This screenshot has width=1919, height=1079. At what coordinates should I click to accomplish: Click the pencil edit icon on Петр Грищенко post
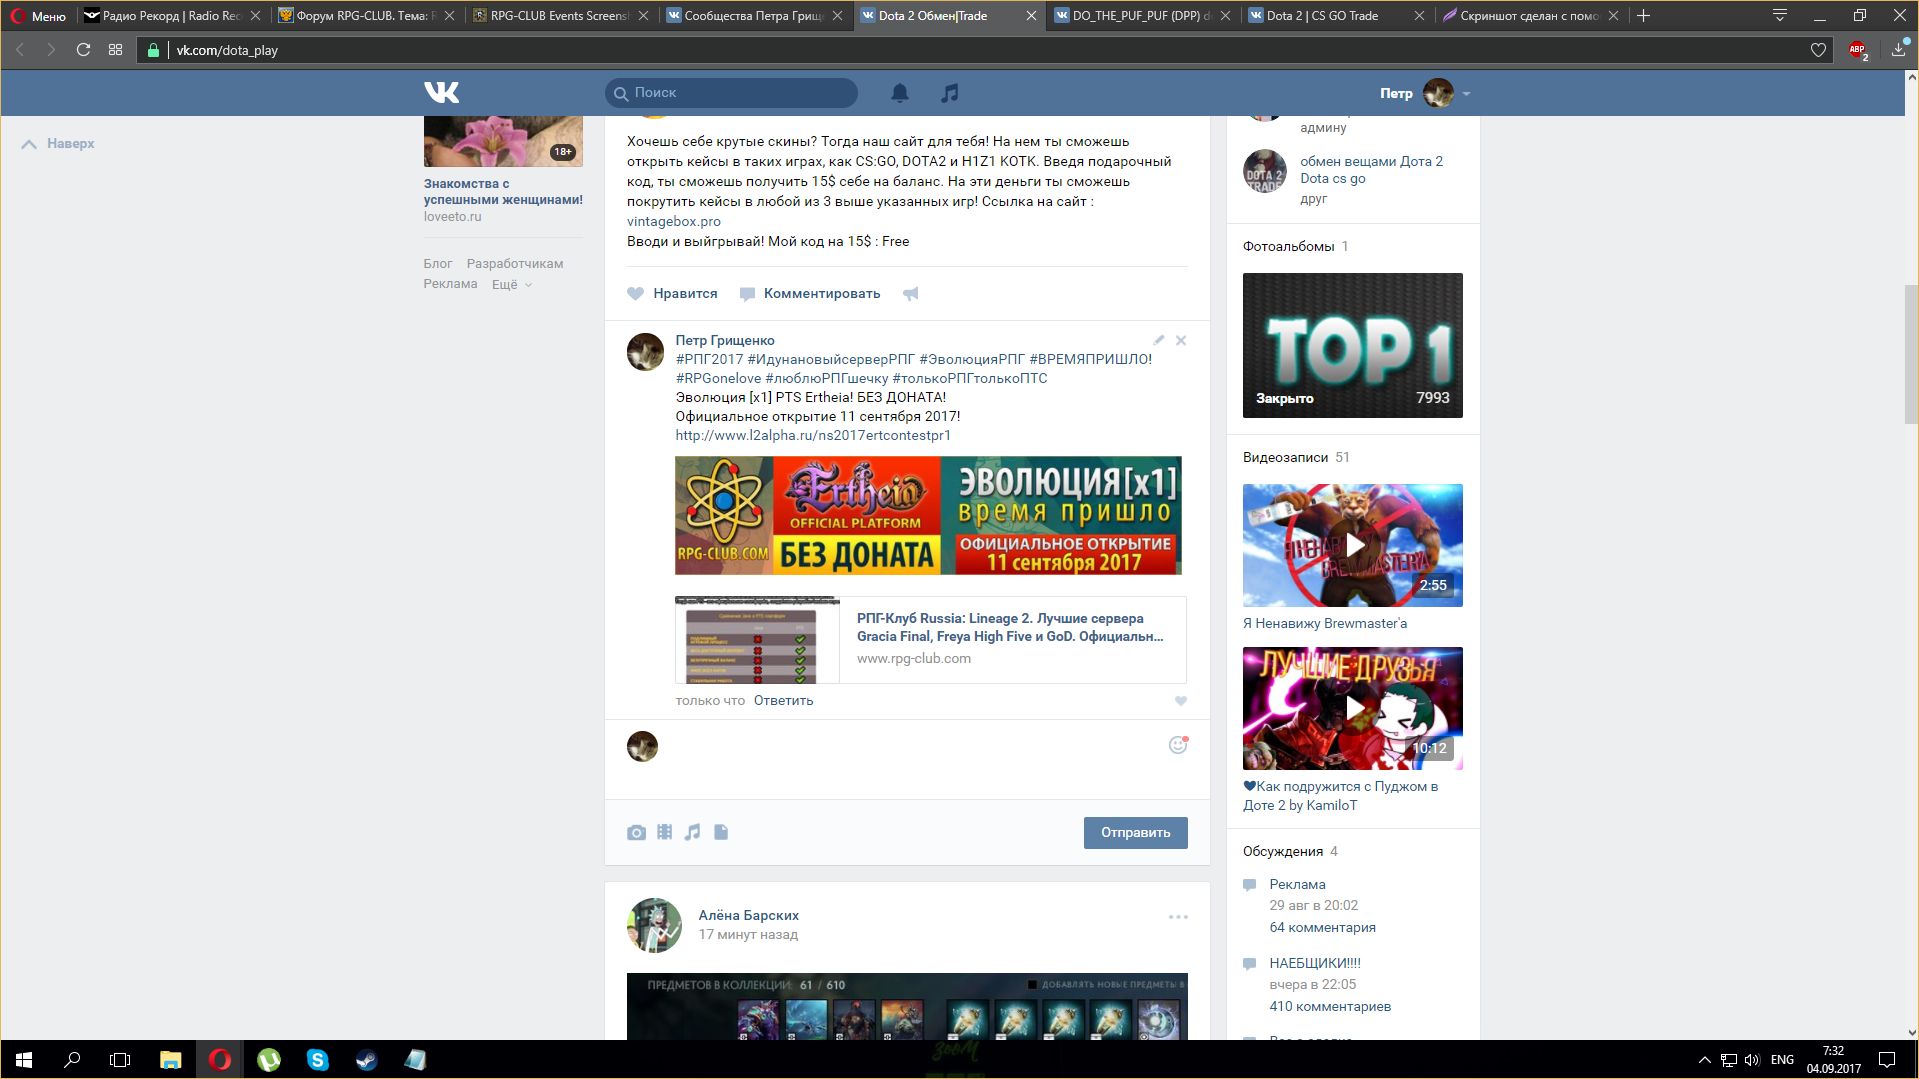[1158, 340]
